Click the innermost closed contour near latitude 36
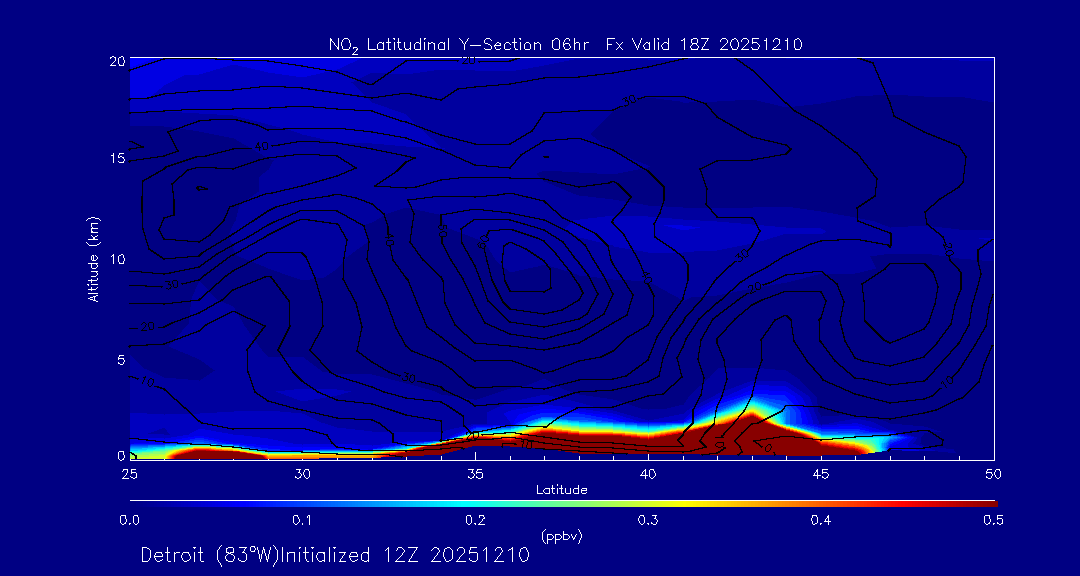The height and width of the screenshot is (576, 1080). click(527, 267)
